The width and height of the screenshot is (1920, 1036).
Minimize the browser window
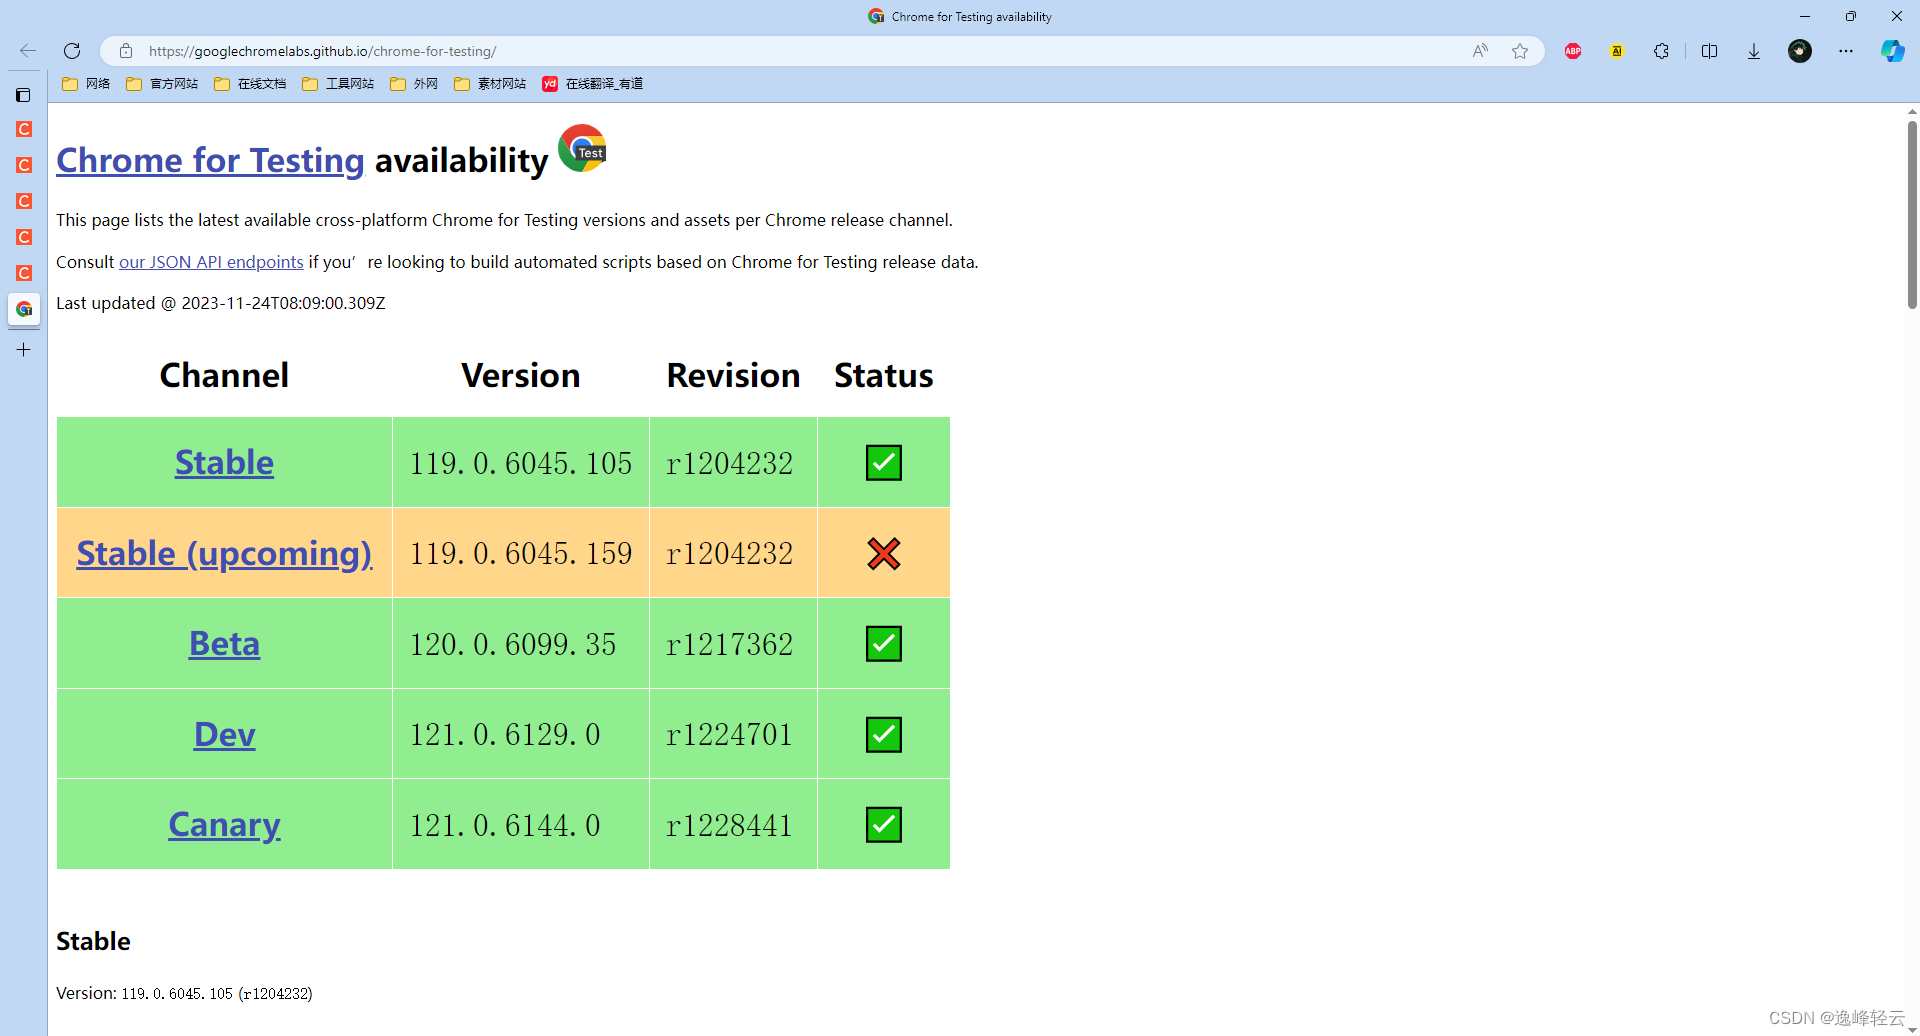[x=1805, y=16]
